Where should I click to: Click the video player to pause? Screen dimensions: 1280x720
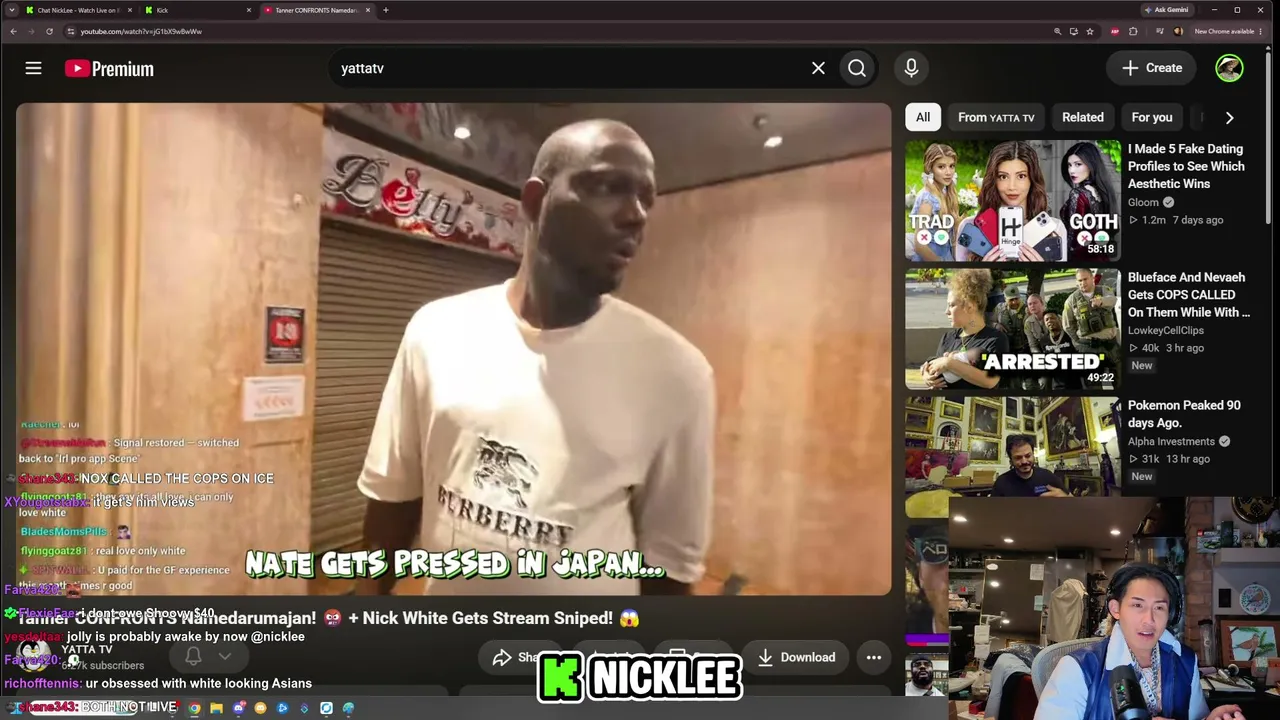pos(453,349)
